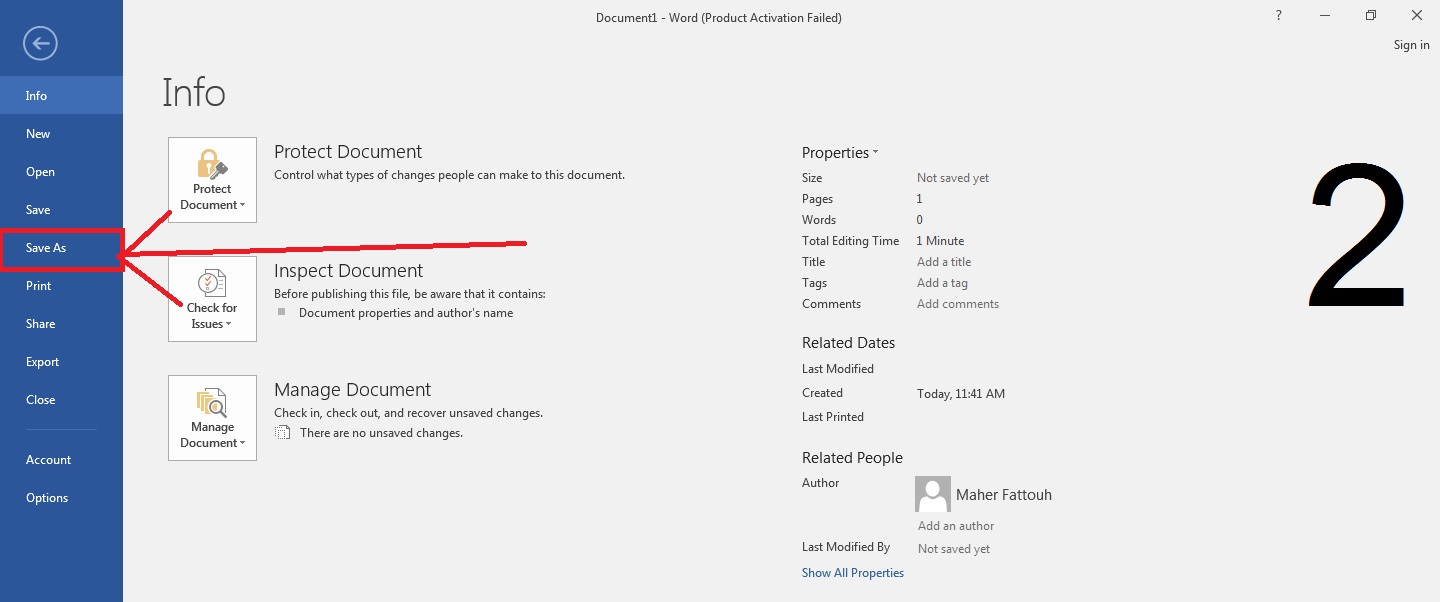1440x602 pixels.
Task: Open the Share menu item
Action: tap(61, 324)
